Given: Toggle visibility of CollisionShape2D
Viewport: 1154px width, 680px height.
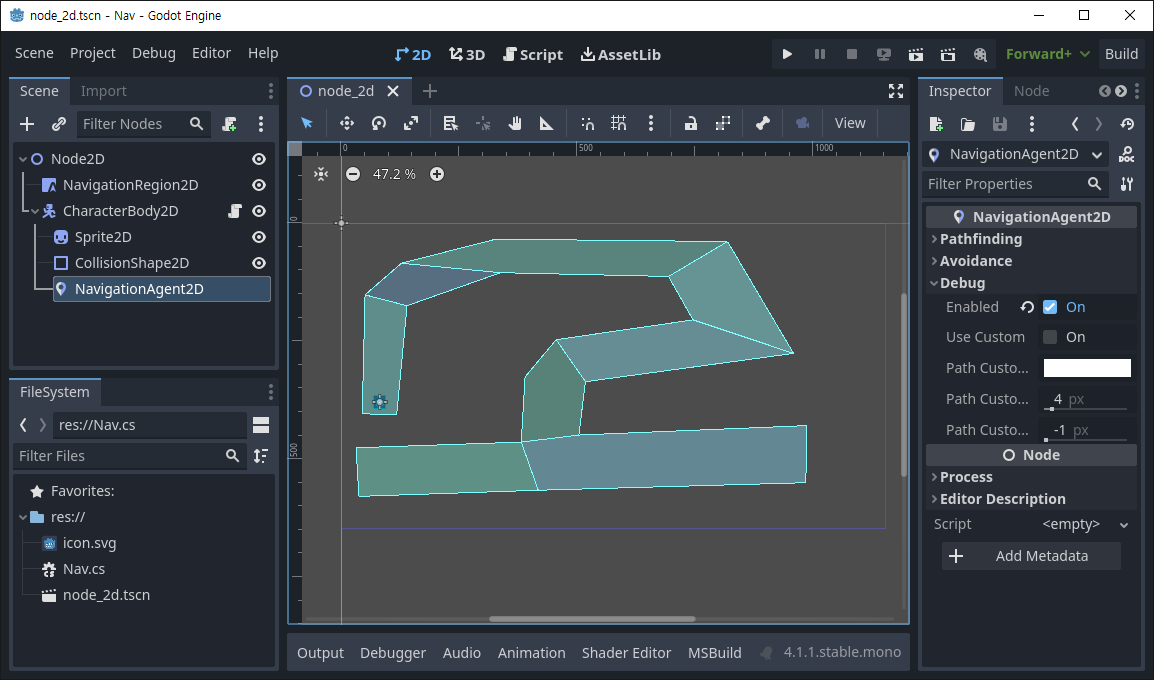Looking at the screenshot, I should (259, 263).
